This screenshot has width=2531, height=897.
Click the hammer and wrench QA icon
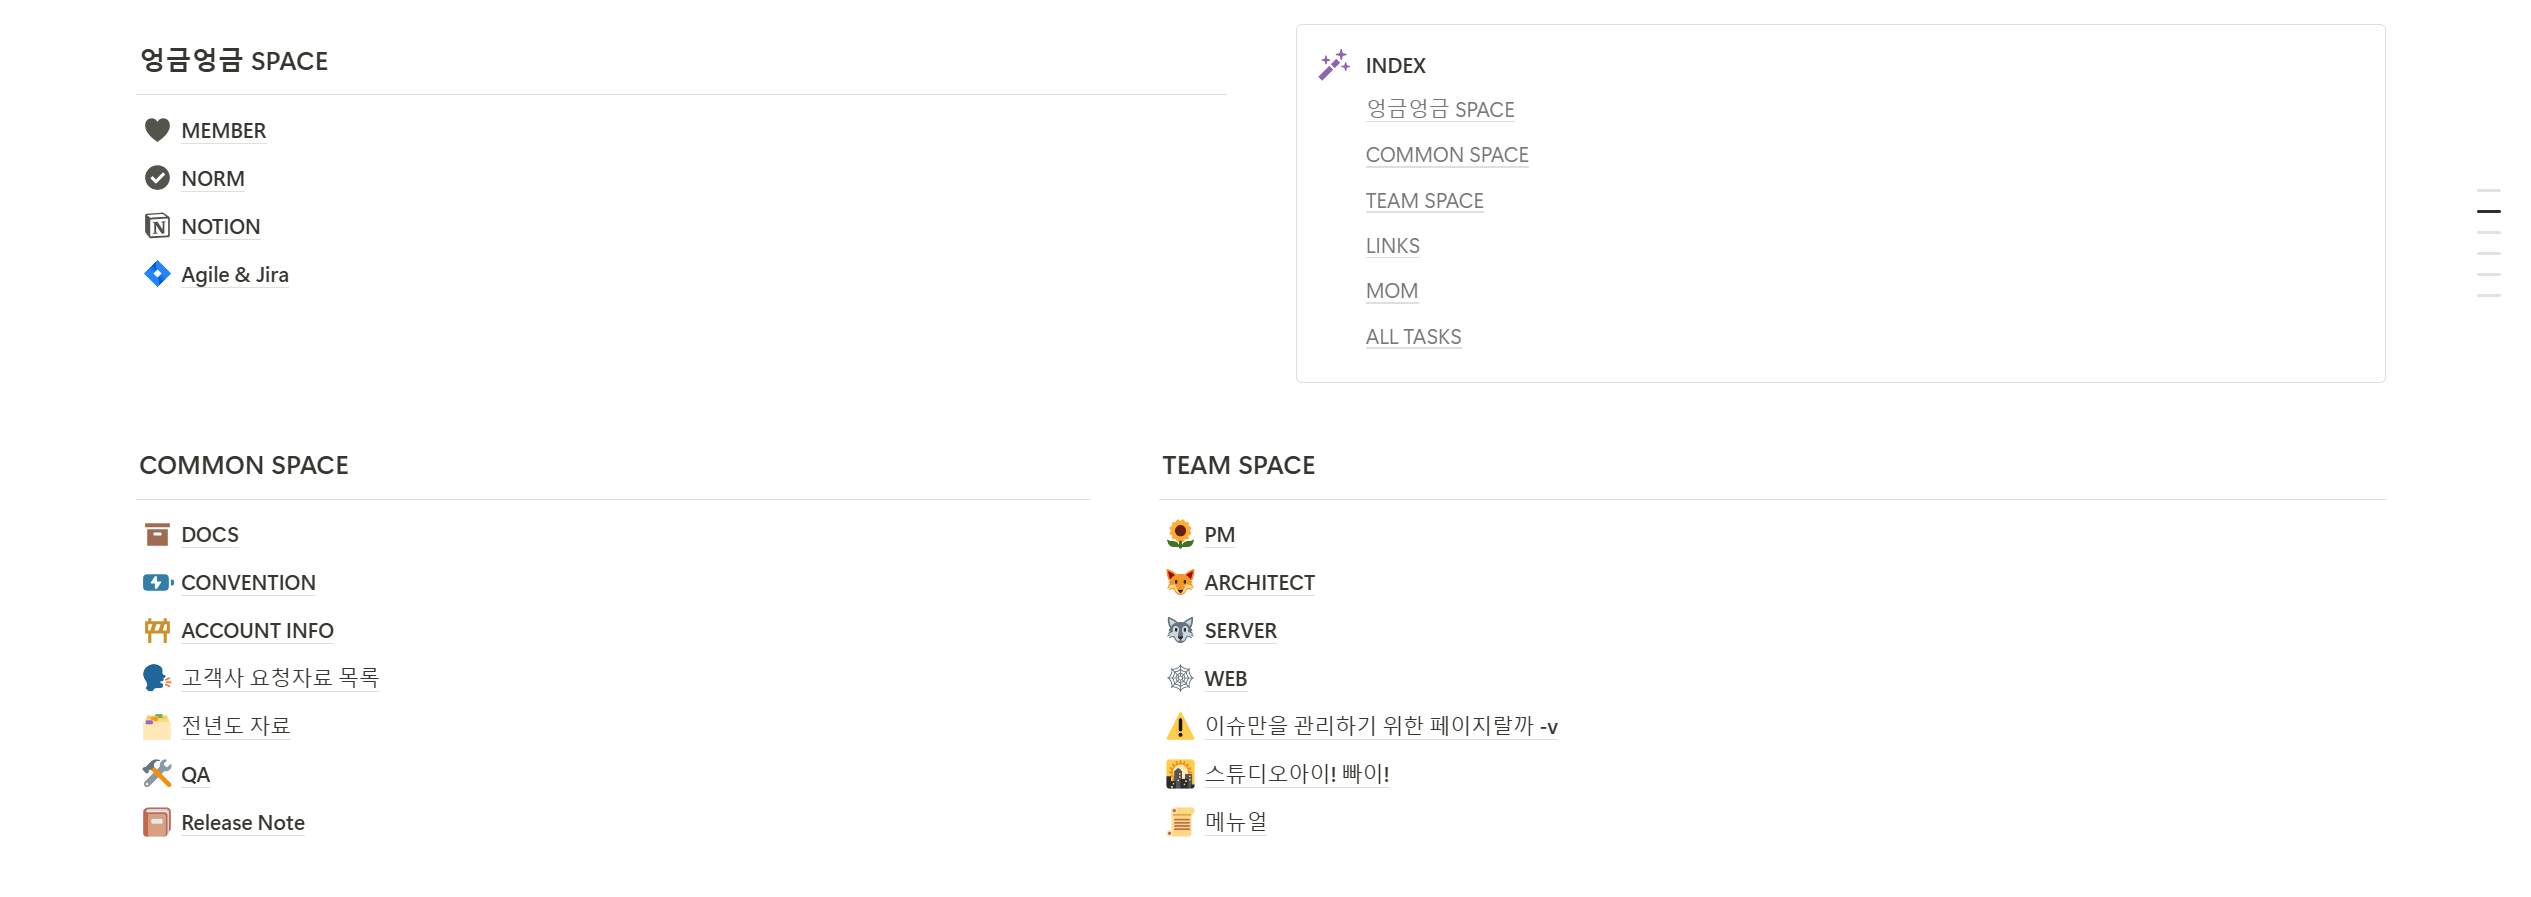click(157, 774)
